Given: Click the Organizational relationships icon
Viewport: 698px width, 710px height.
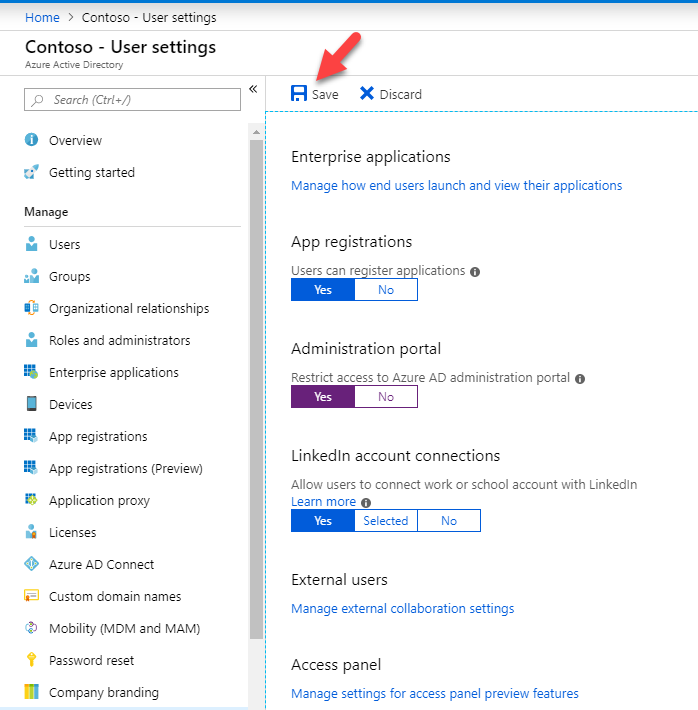Looking at the screenshot, I should click(x=31, y=308).
